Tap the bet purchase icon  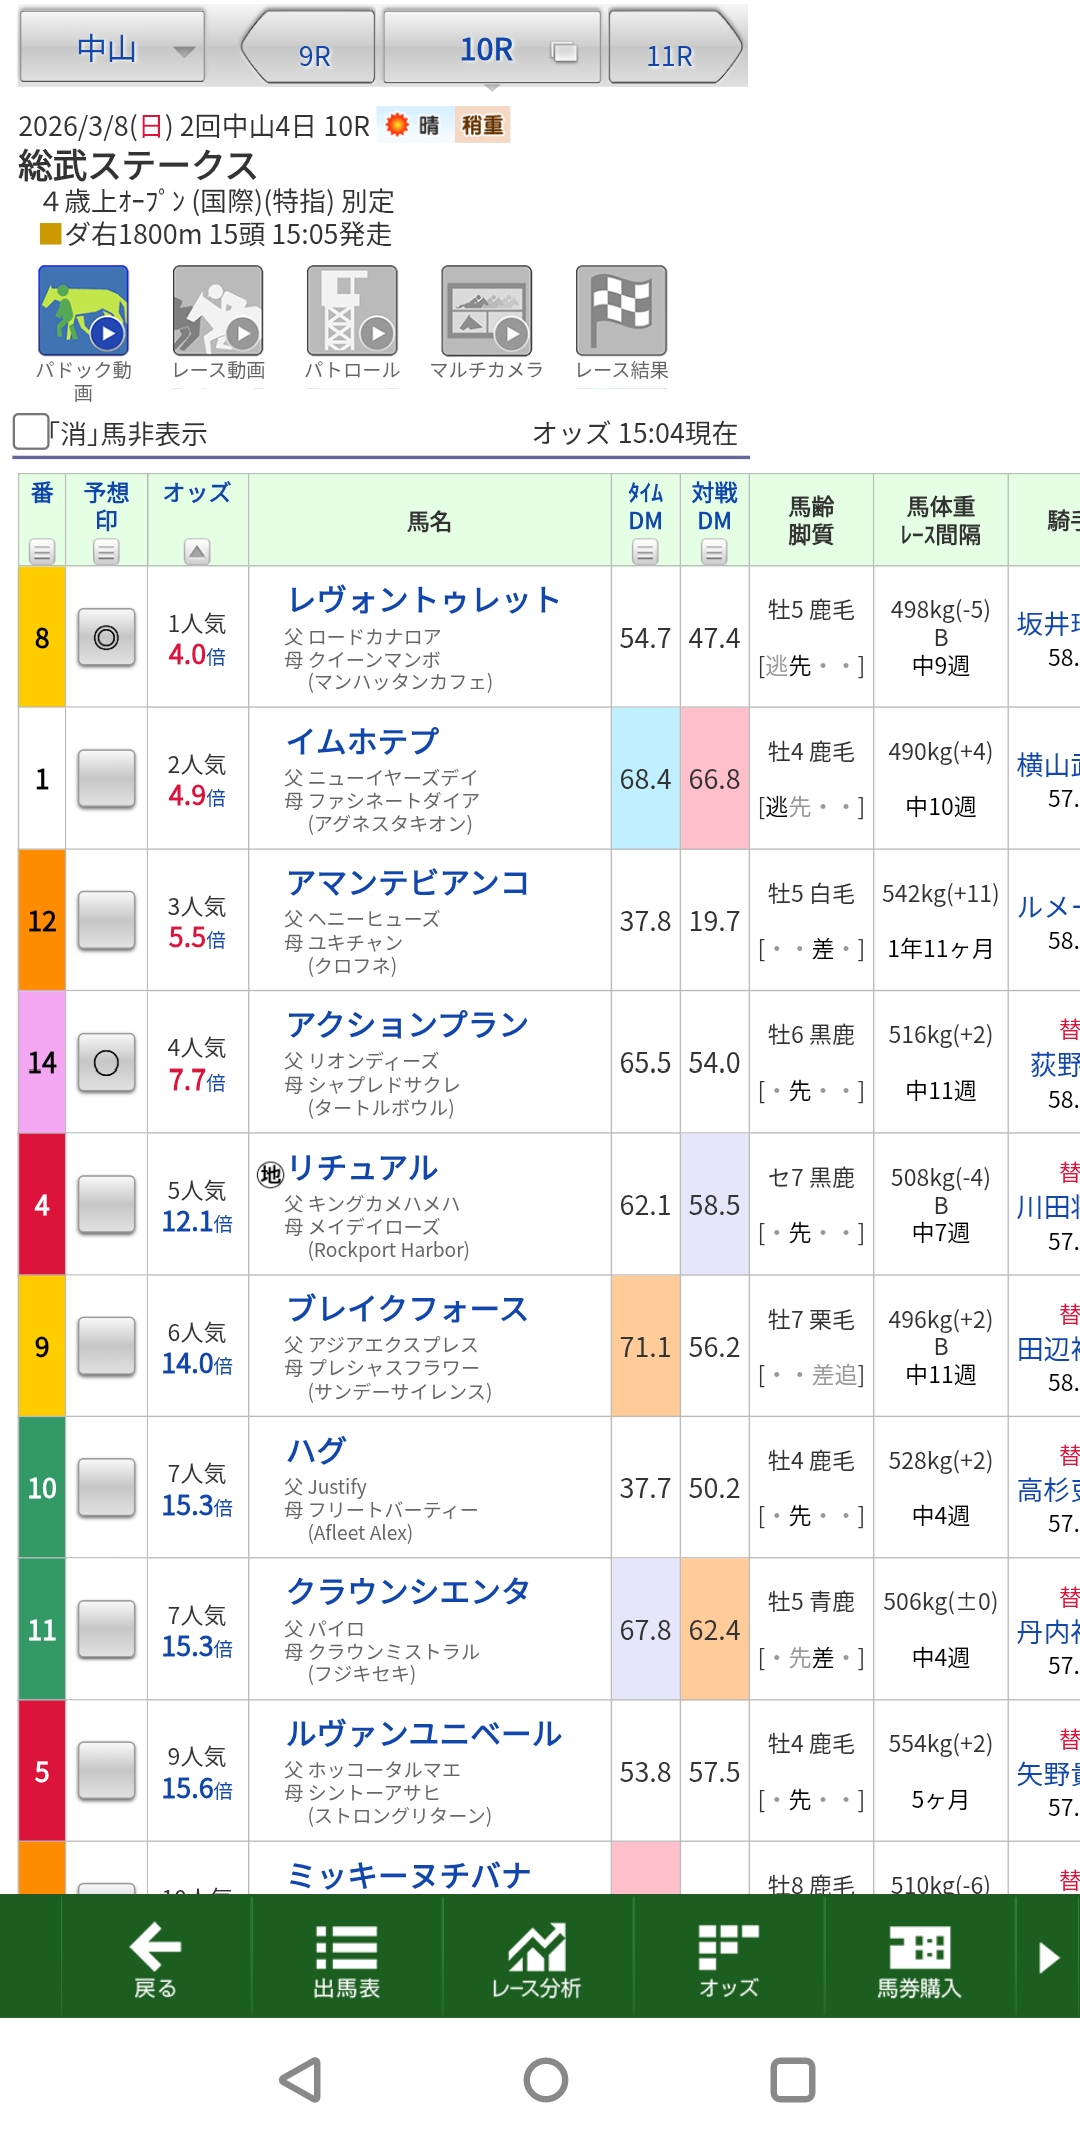click(919, 1957)
